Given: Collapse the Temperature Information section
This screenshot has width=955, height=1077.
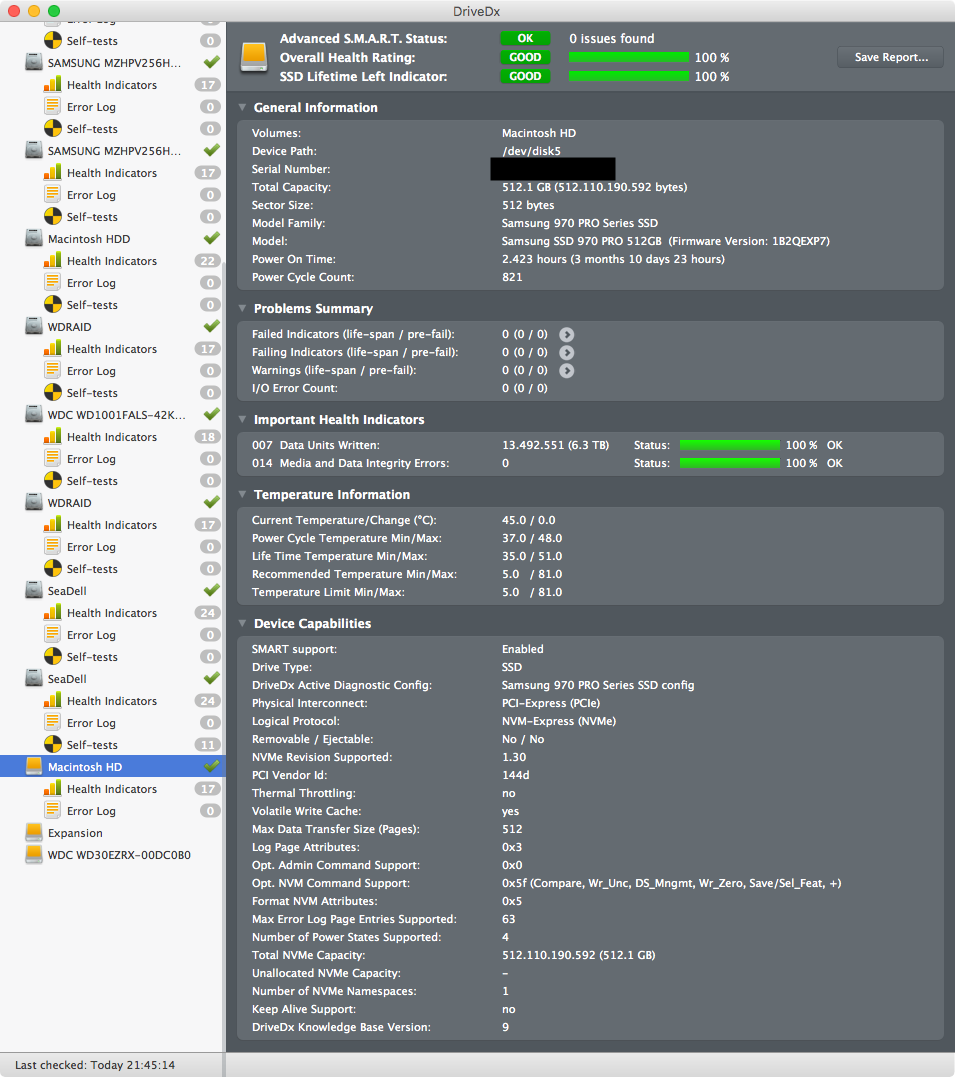Looking at the screenshot, I should (x=242, y=495).
